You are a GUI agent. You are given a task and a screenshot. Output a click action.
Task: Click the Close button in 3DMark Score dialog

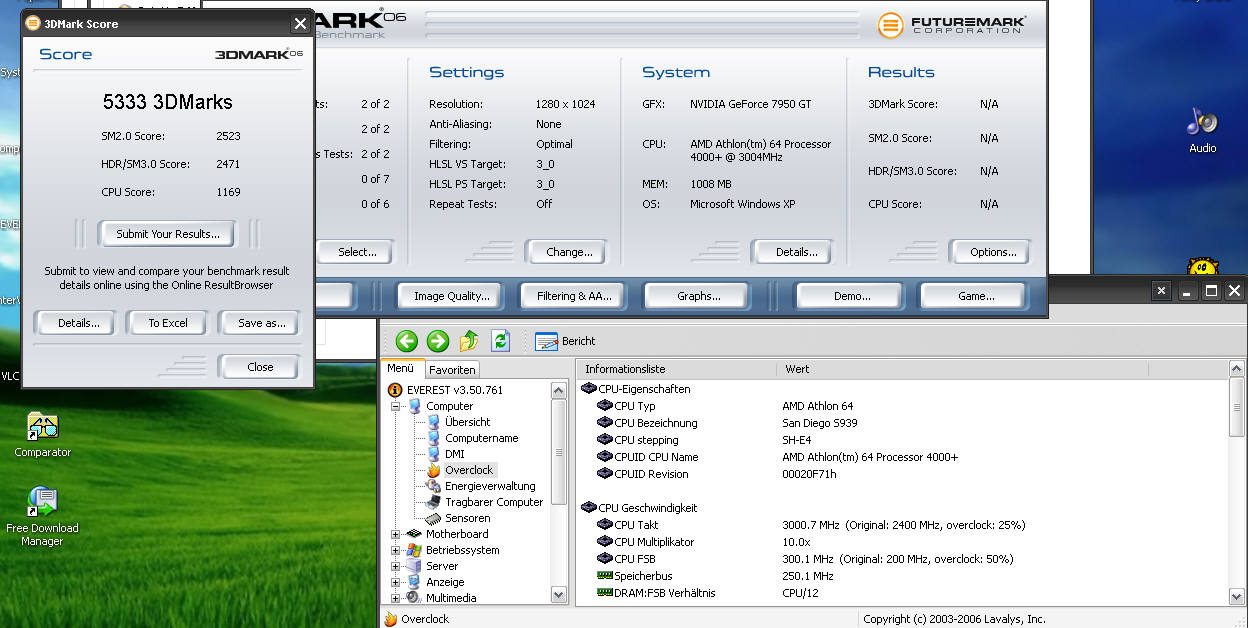coord(260,367)
